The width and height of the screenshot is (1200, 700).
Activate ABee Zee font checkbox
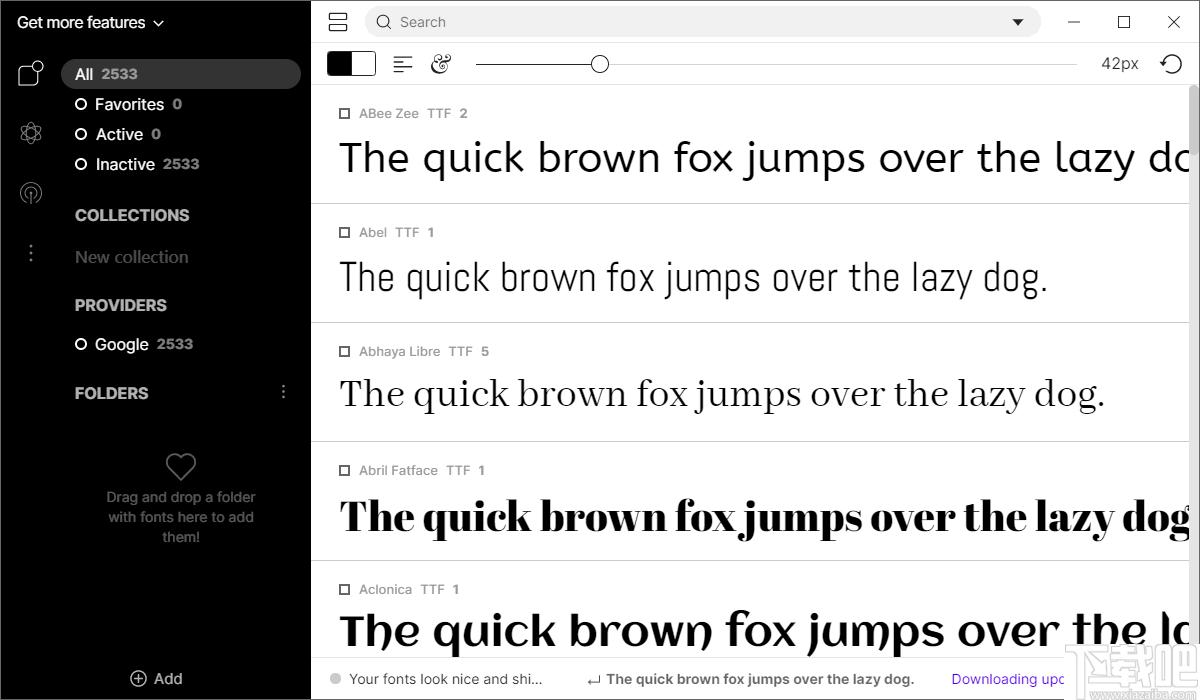(344, 114)
